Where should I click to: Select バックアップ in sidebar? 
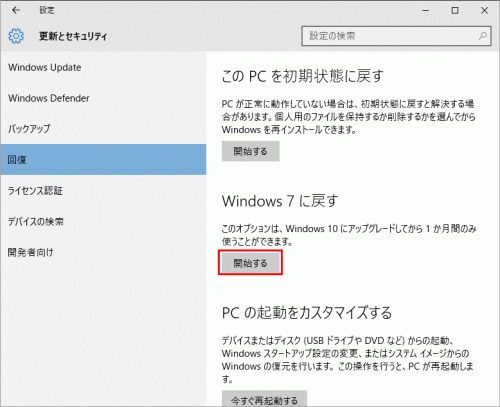pyautogui.click(x=103, y=129)
